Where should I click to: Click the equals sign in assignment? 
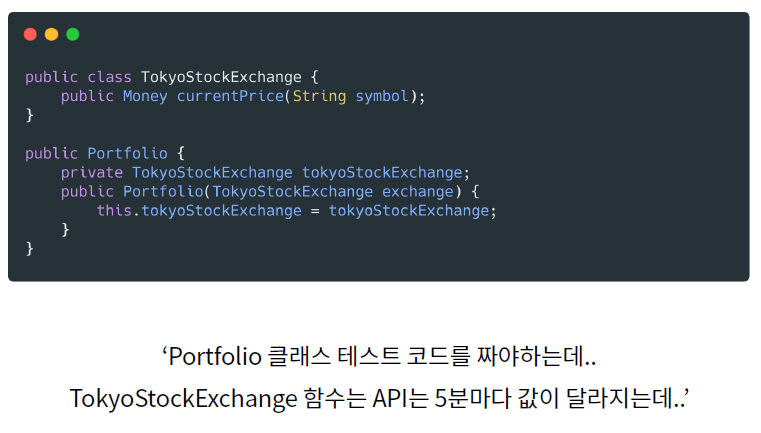(315, 211)
